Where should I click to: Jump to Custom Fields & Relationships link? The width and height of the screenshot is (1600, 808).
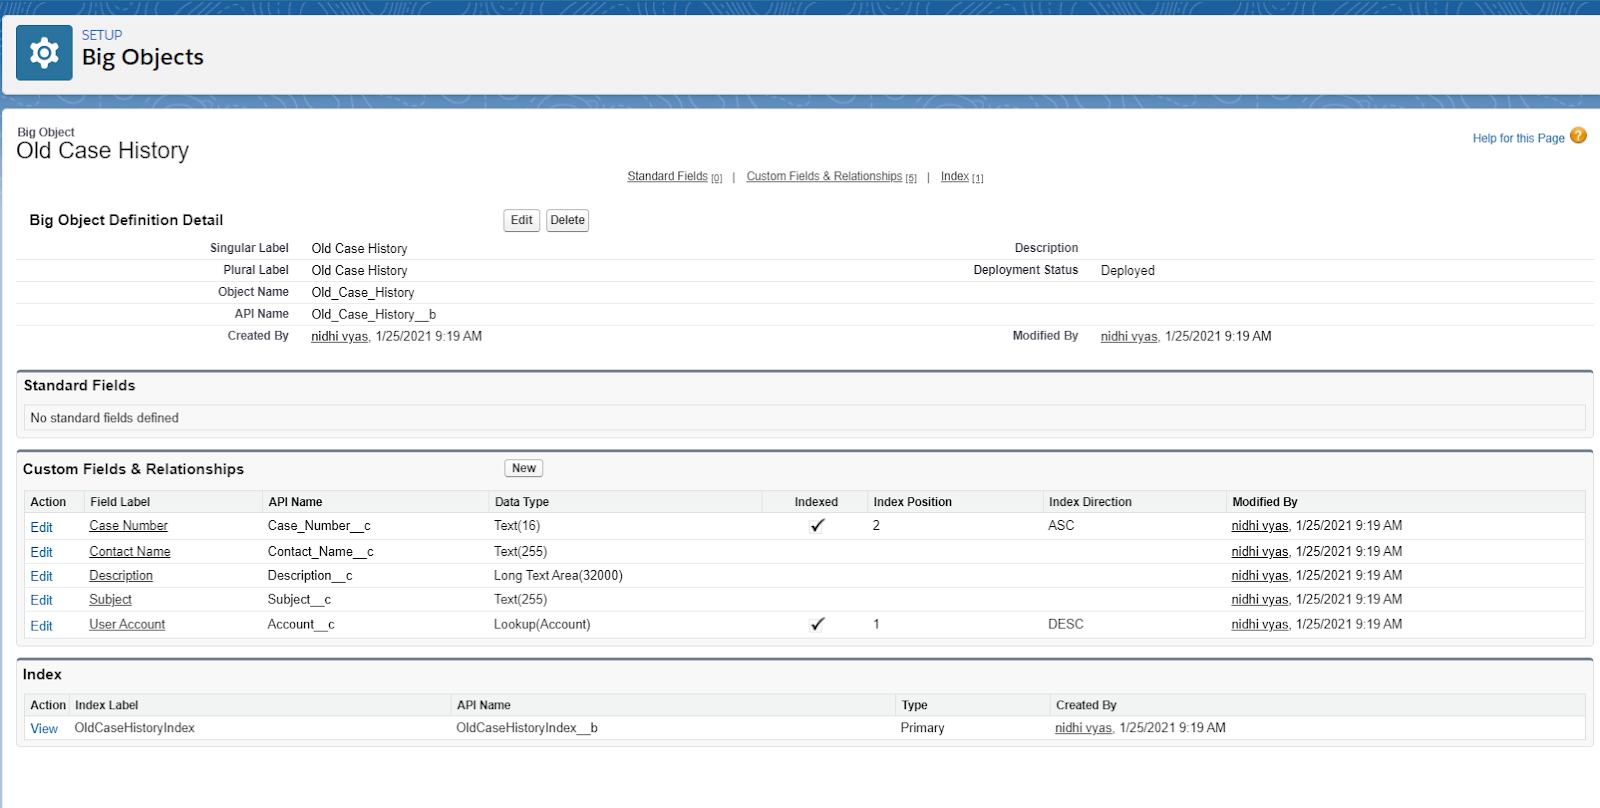pos(824,176)
